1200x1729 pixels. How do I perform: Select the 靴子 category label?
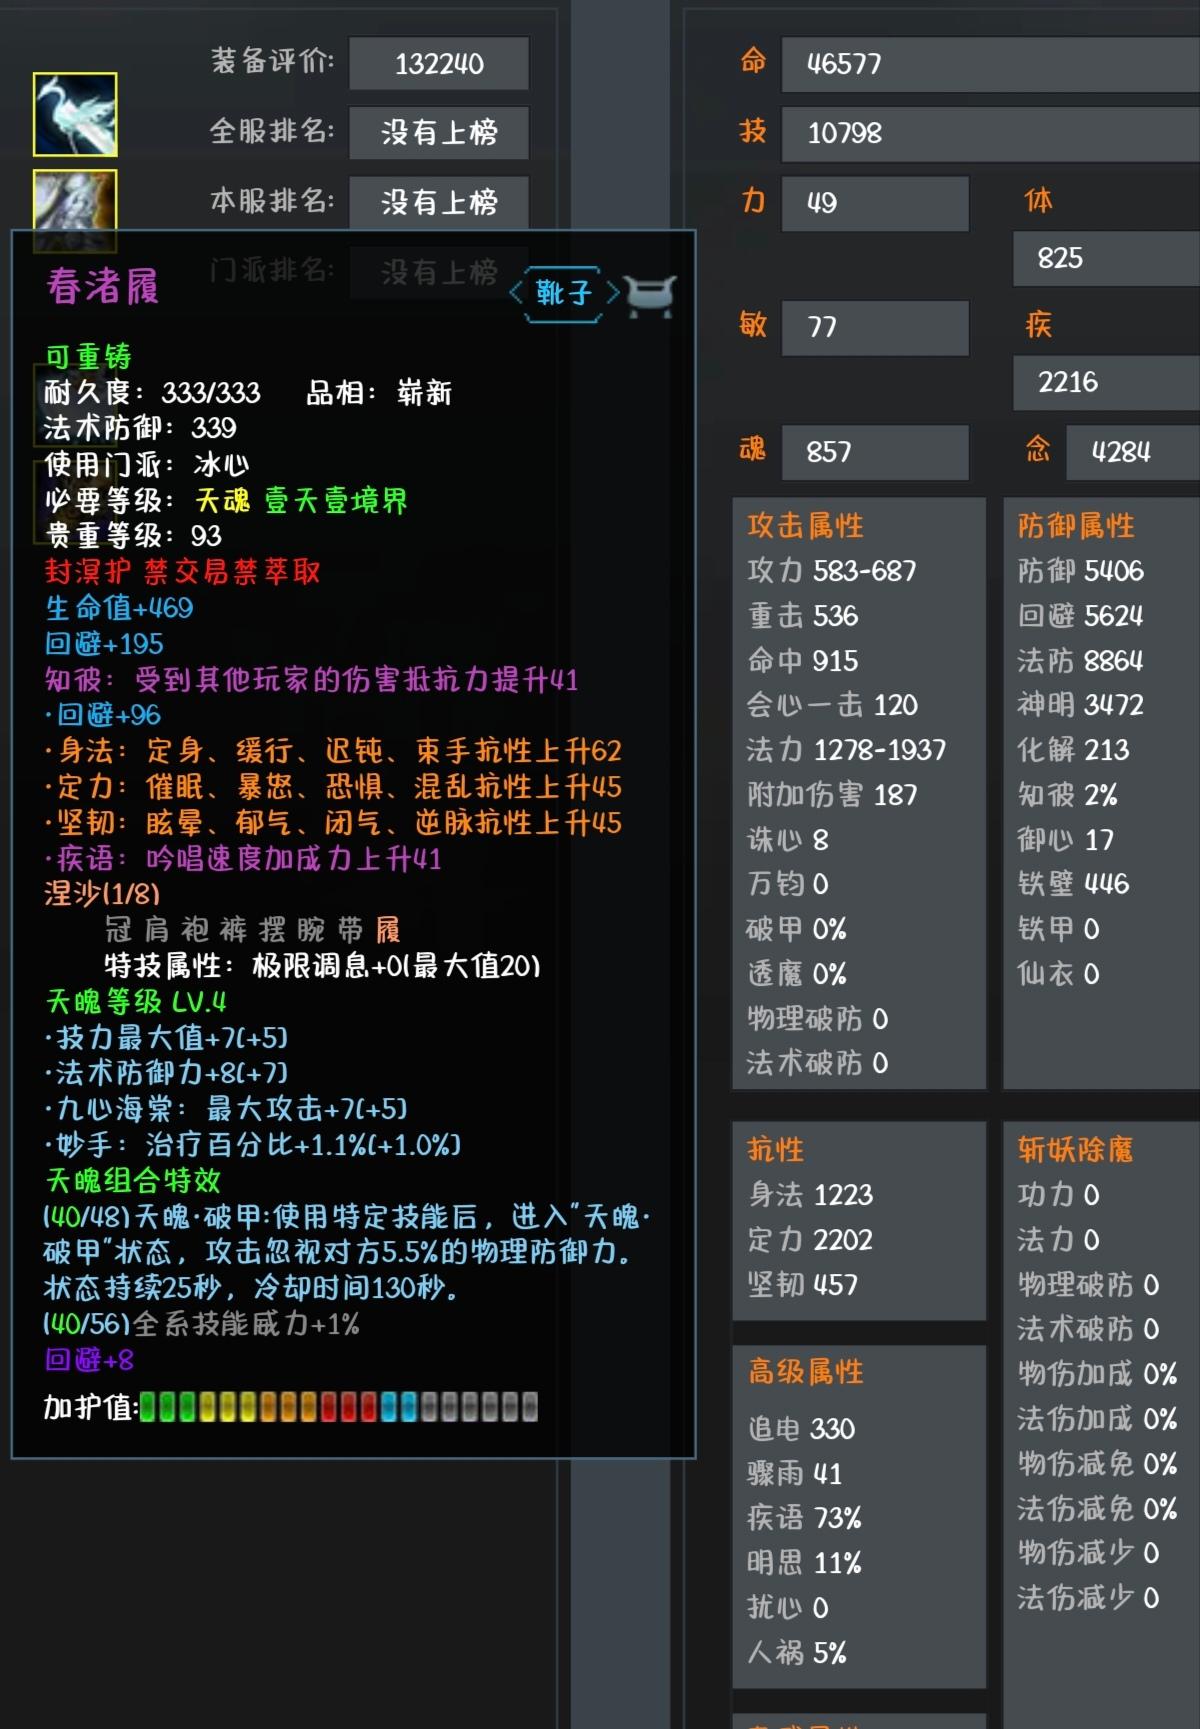click(x=564, y=293)
